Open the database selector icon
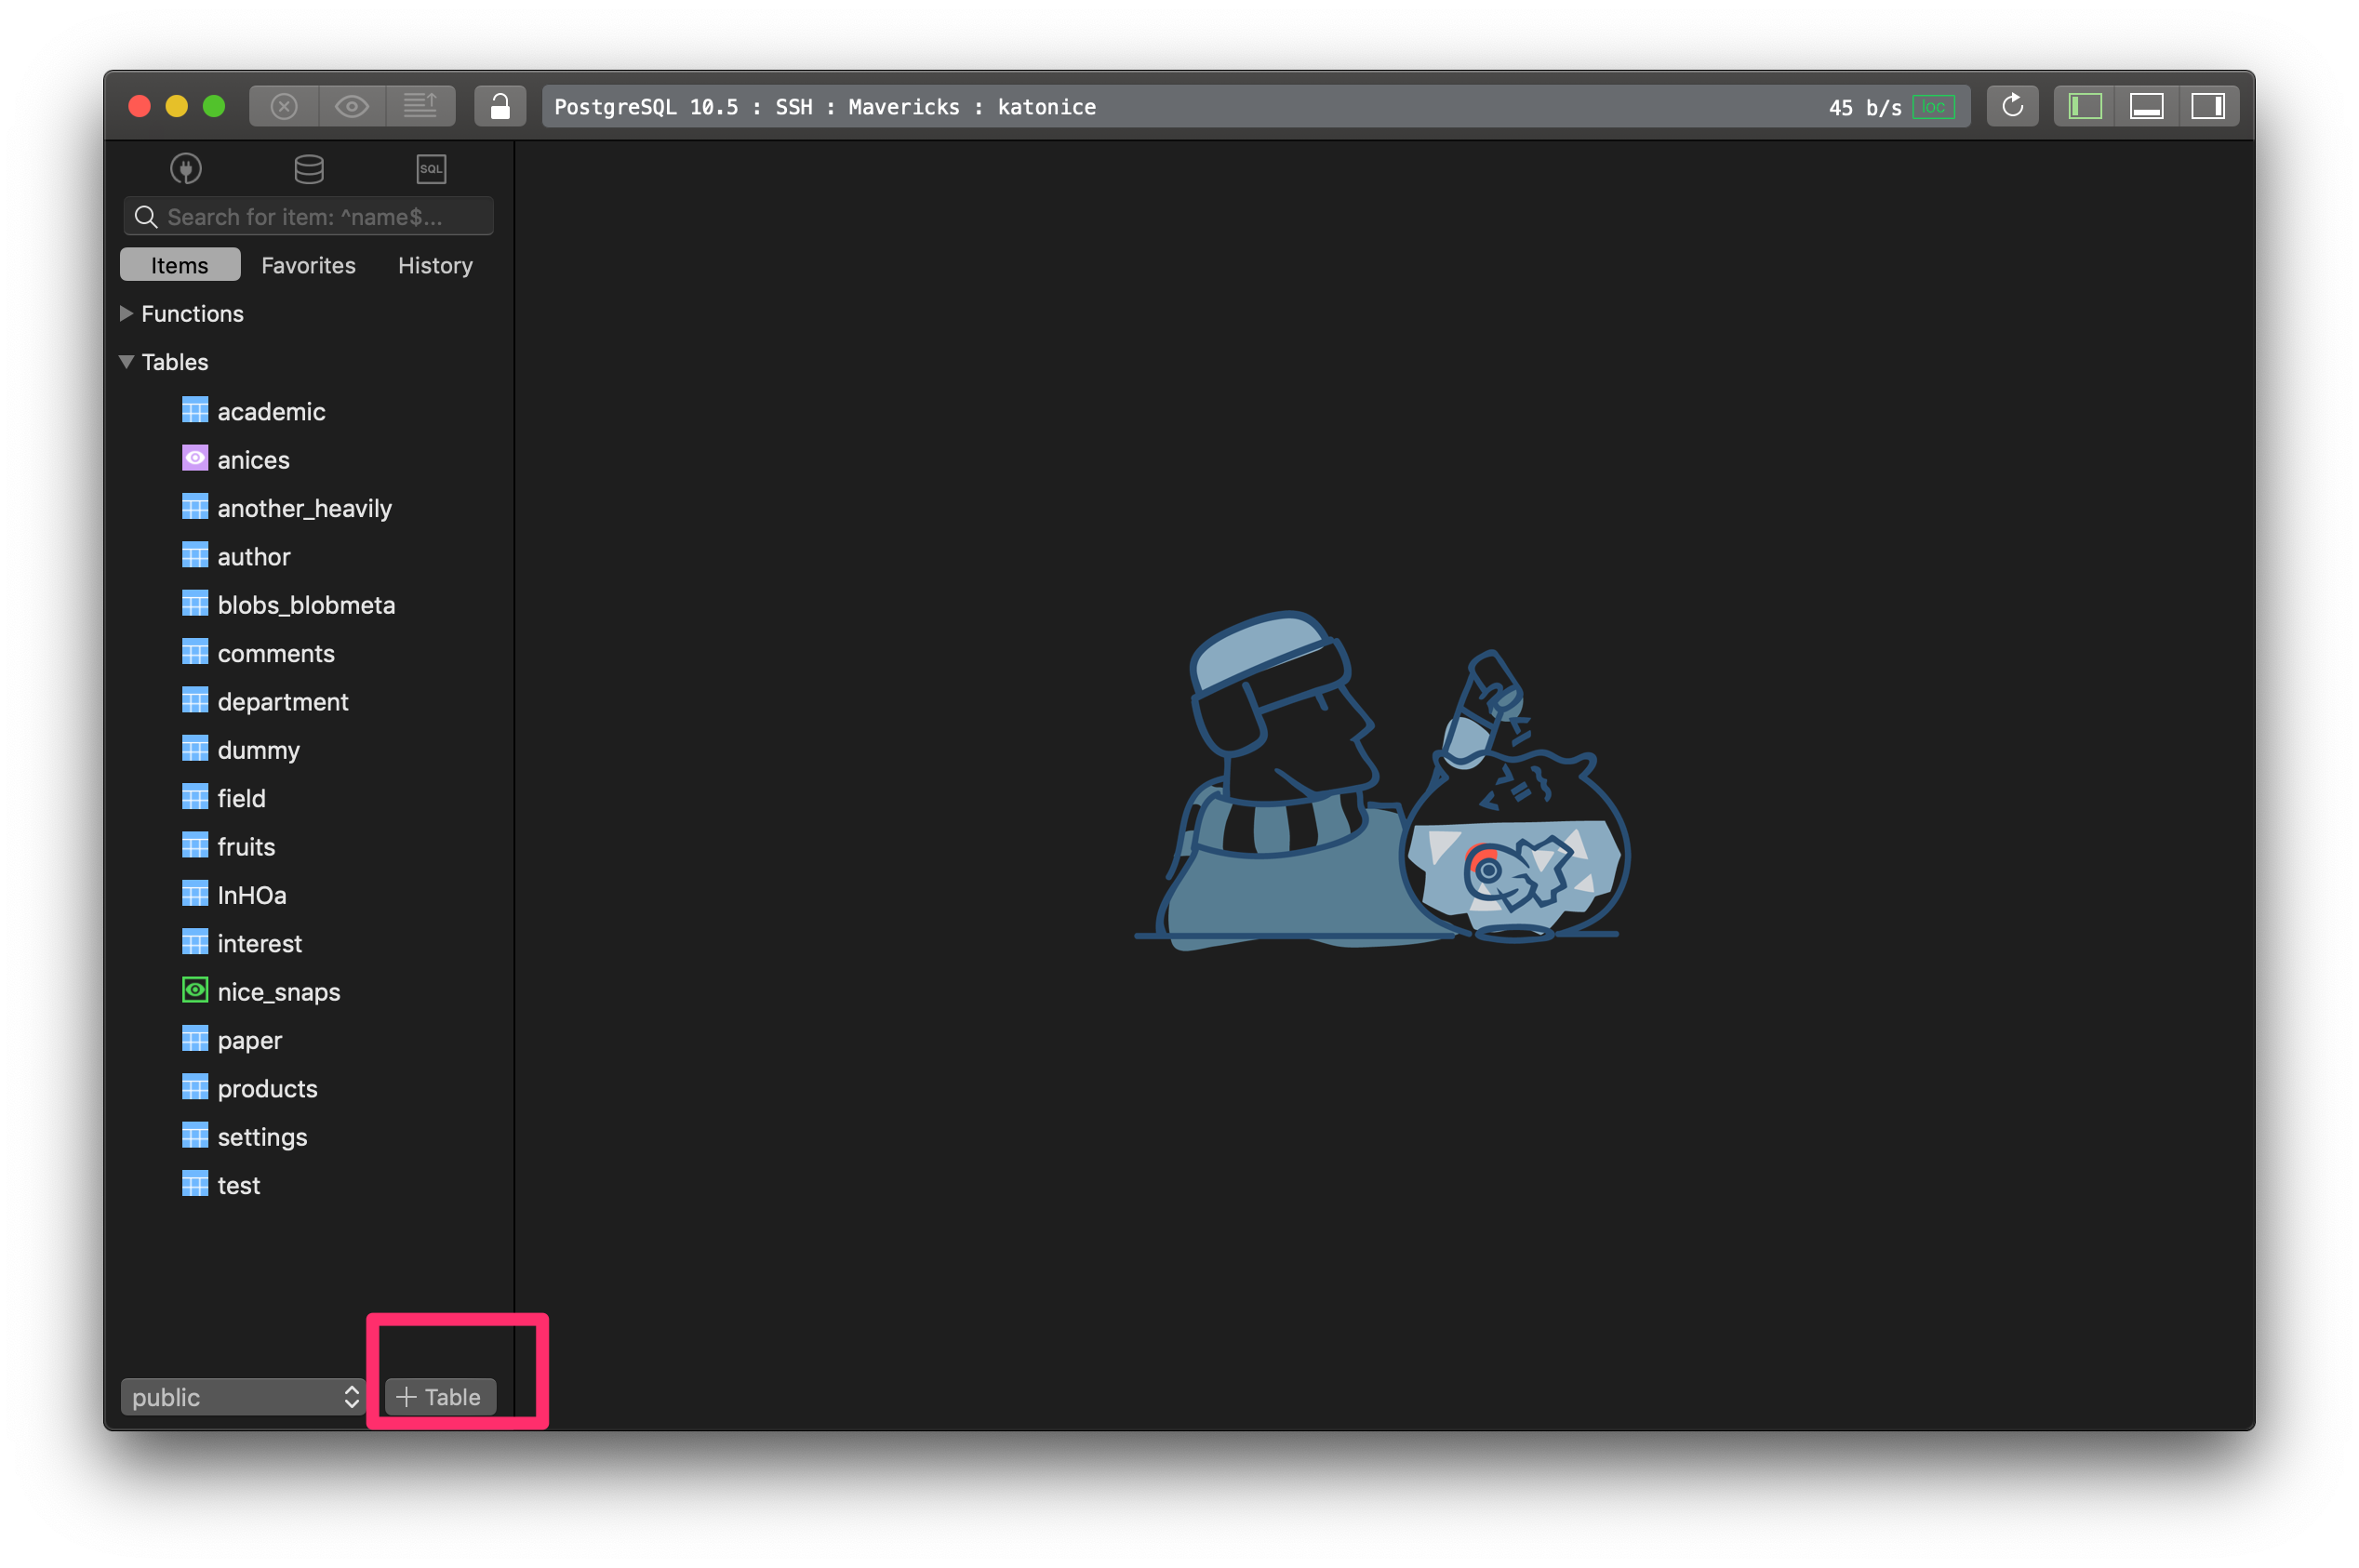This screenshot has width=2359, height=1568. tap(308, 168)
